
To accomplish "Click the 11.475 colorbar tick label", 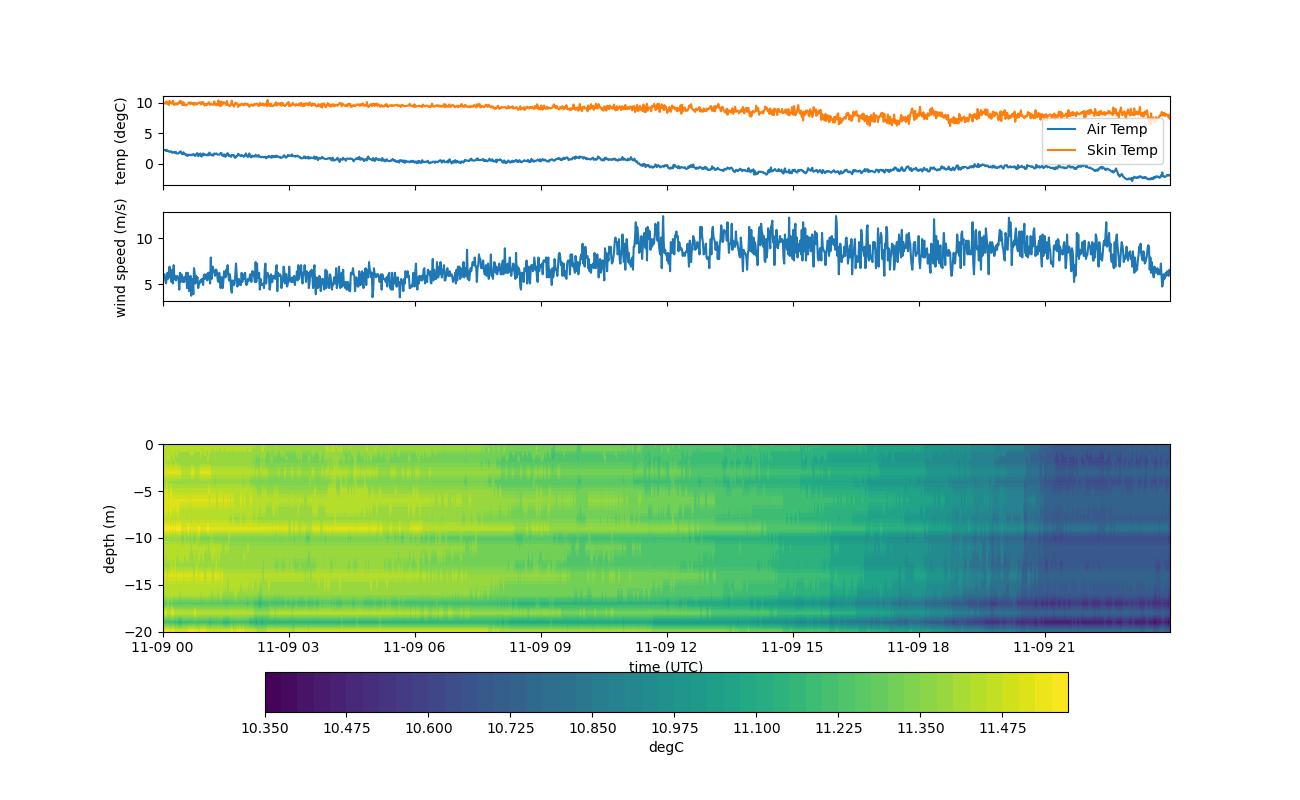I will [1002, 728].
